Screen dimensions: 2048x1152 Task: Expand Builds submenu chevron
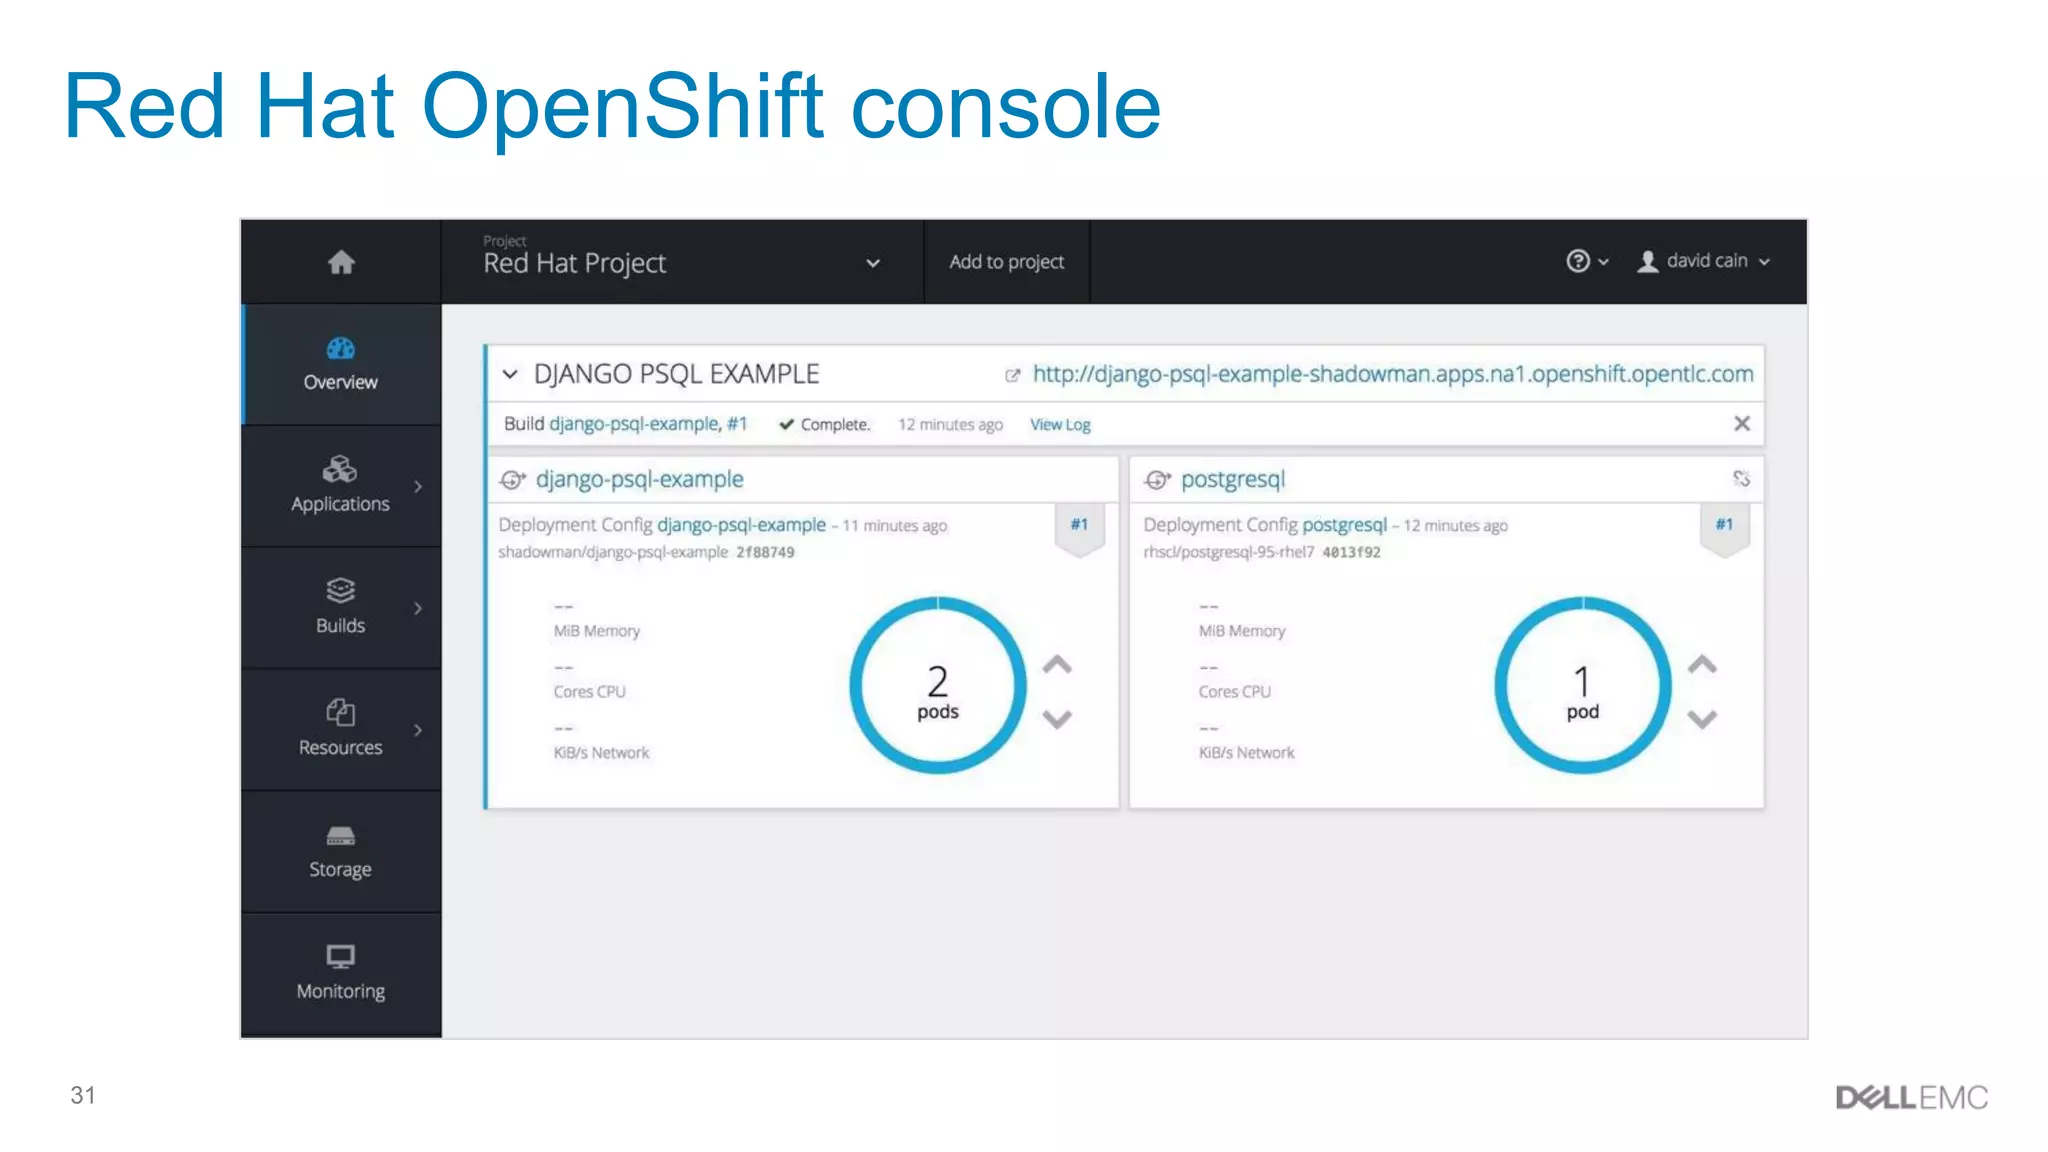tap(418, 608)
